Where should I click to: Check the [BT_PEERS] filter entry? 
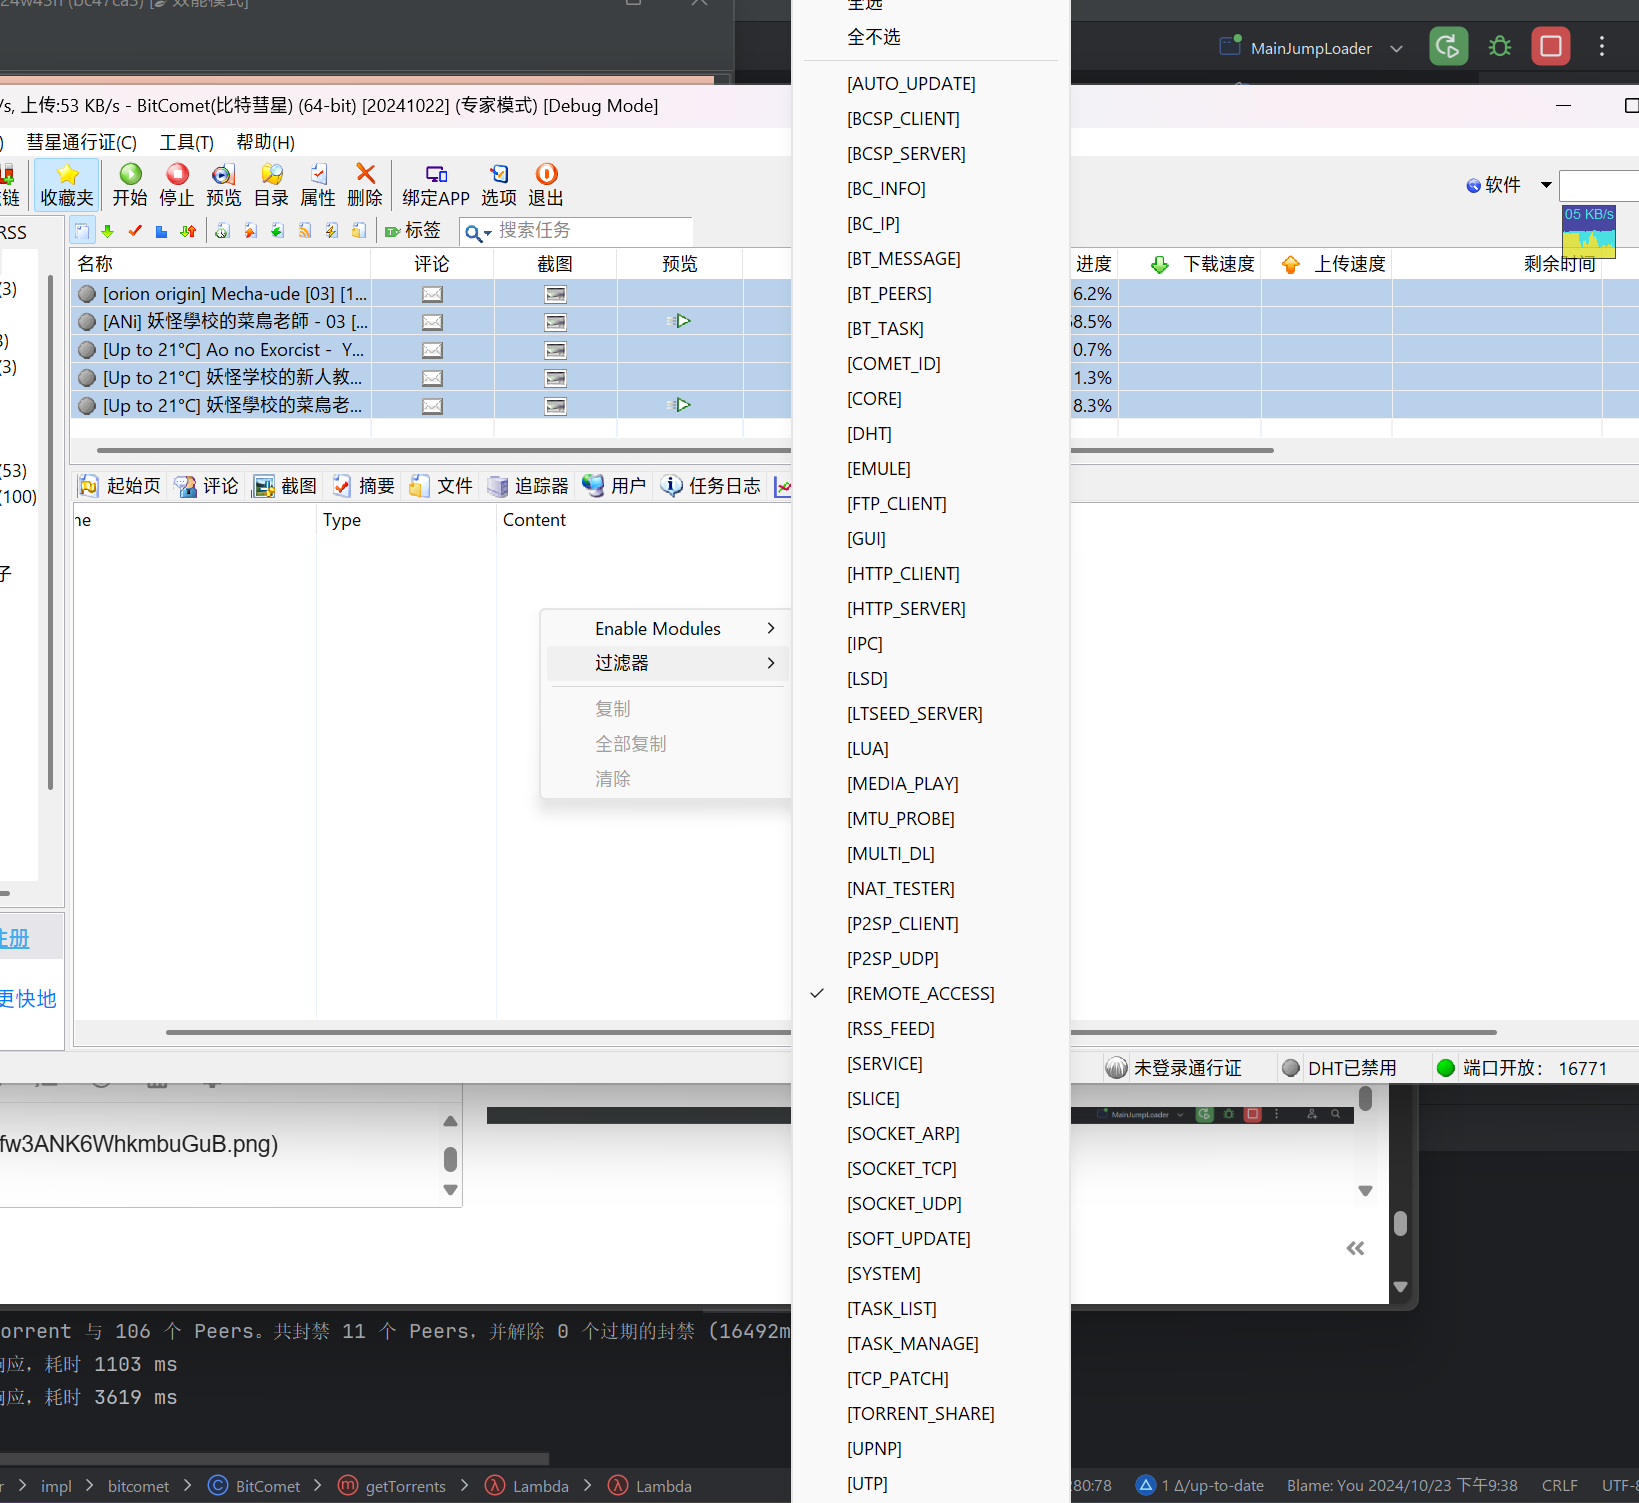click(889, 294)
